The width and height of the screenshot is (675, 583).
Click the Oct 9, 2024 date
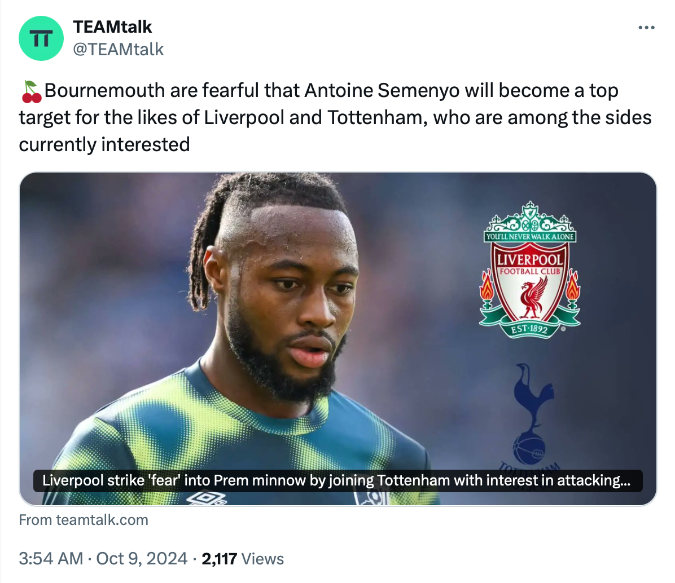pyautogui.click(x=141, y=559)
